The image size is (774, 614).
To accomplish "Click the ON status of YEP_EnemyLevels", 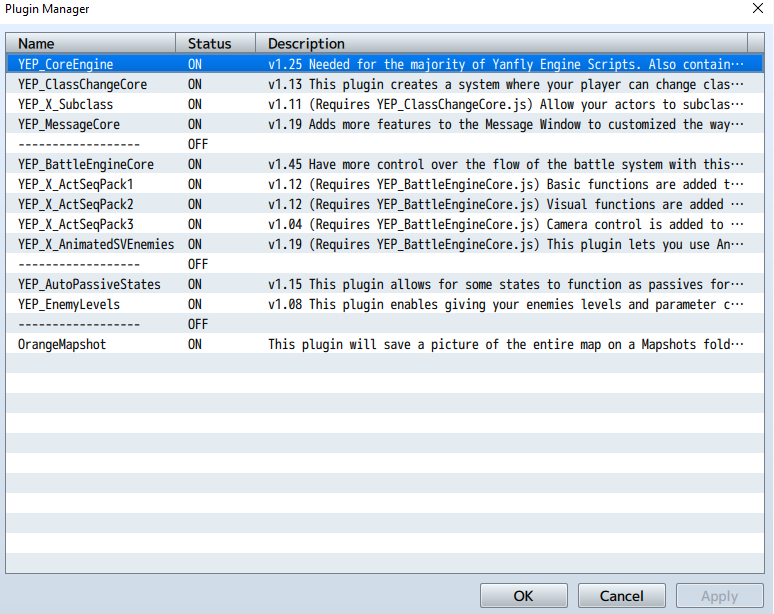I will click(x=195, y=305).
